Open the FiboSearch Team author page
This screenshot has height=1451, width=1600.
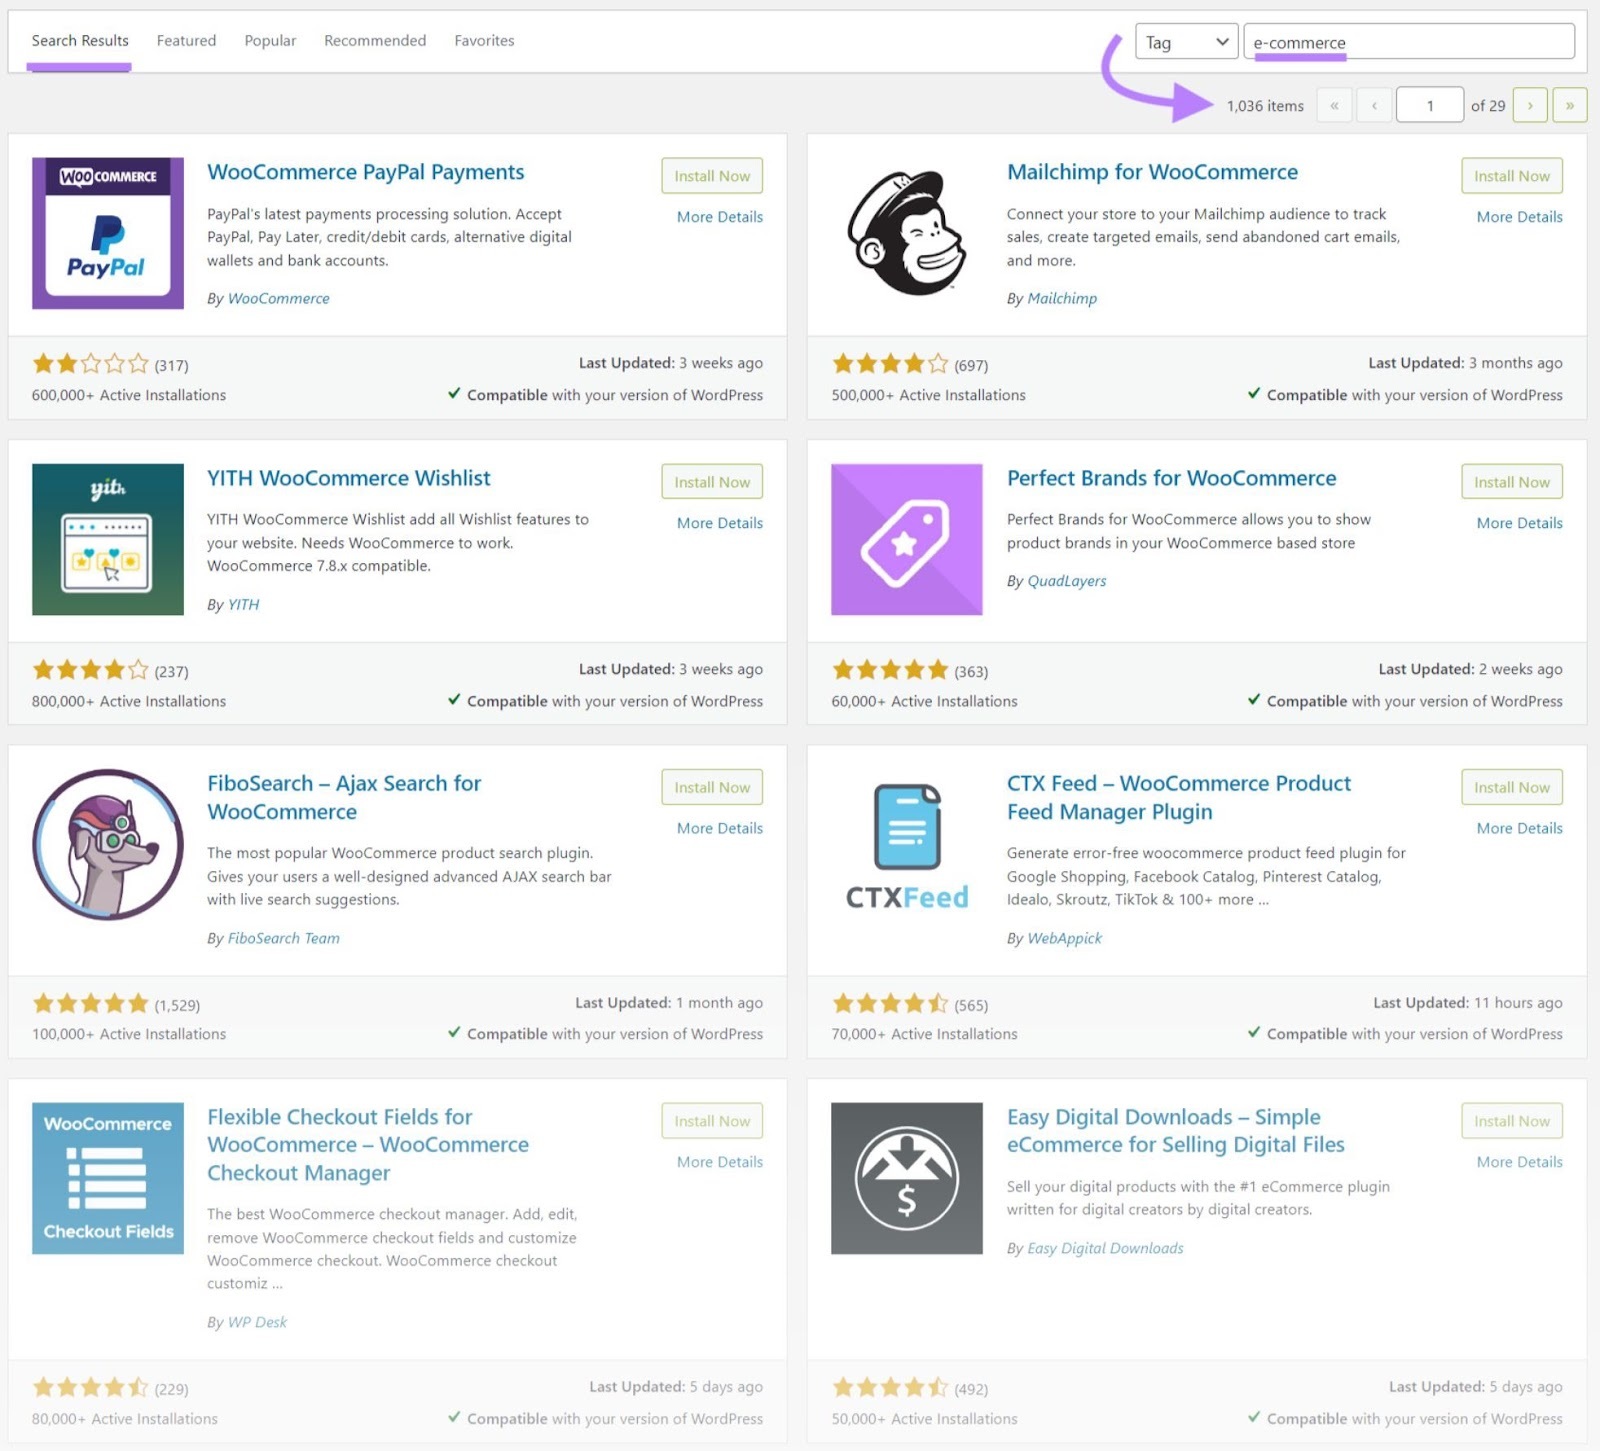point(283,938)
